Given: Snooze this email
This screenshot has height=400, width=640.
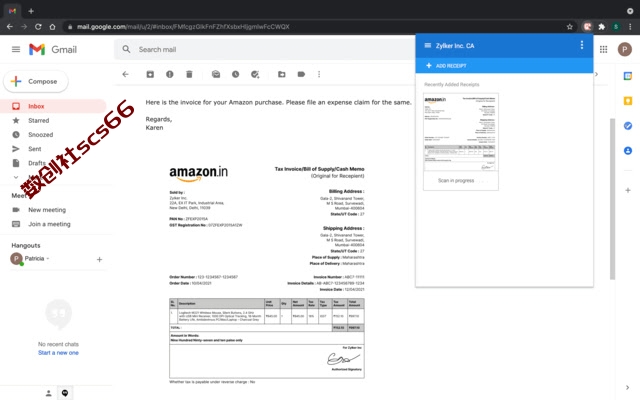Looking at the screenshot, I should (236, 74).
